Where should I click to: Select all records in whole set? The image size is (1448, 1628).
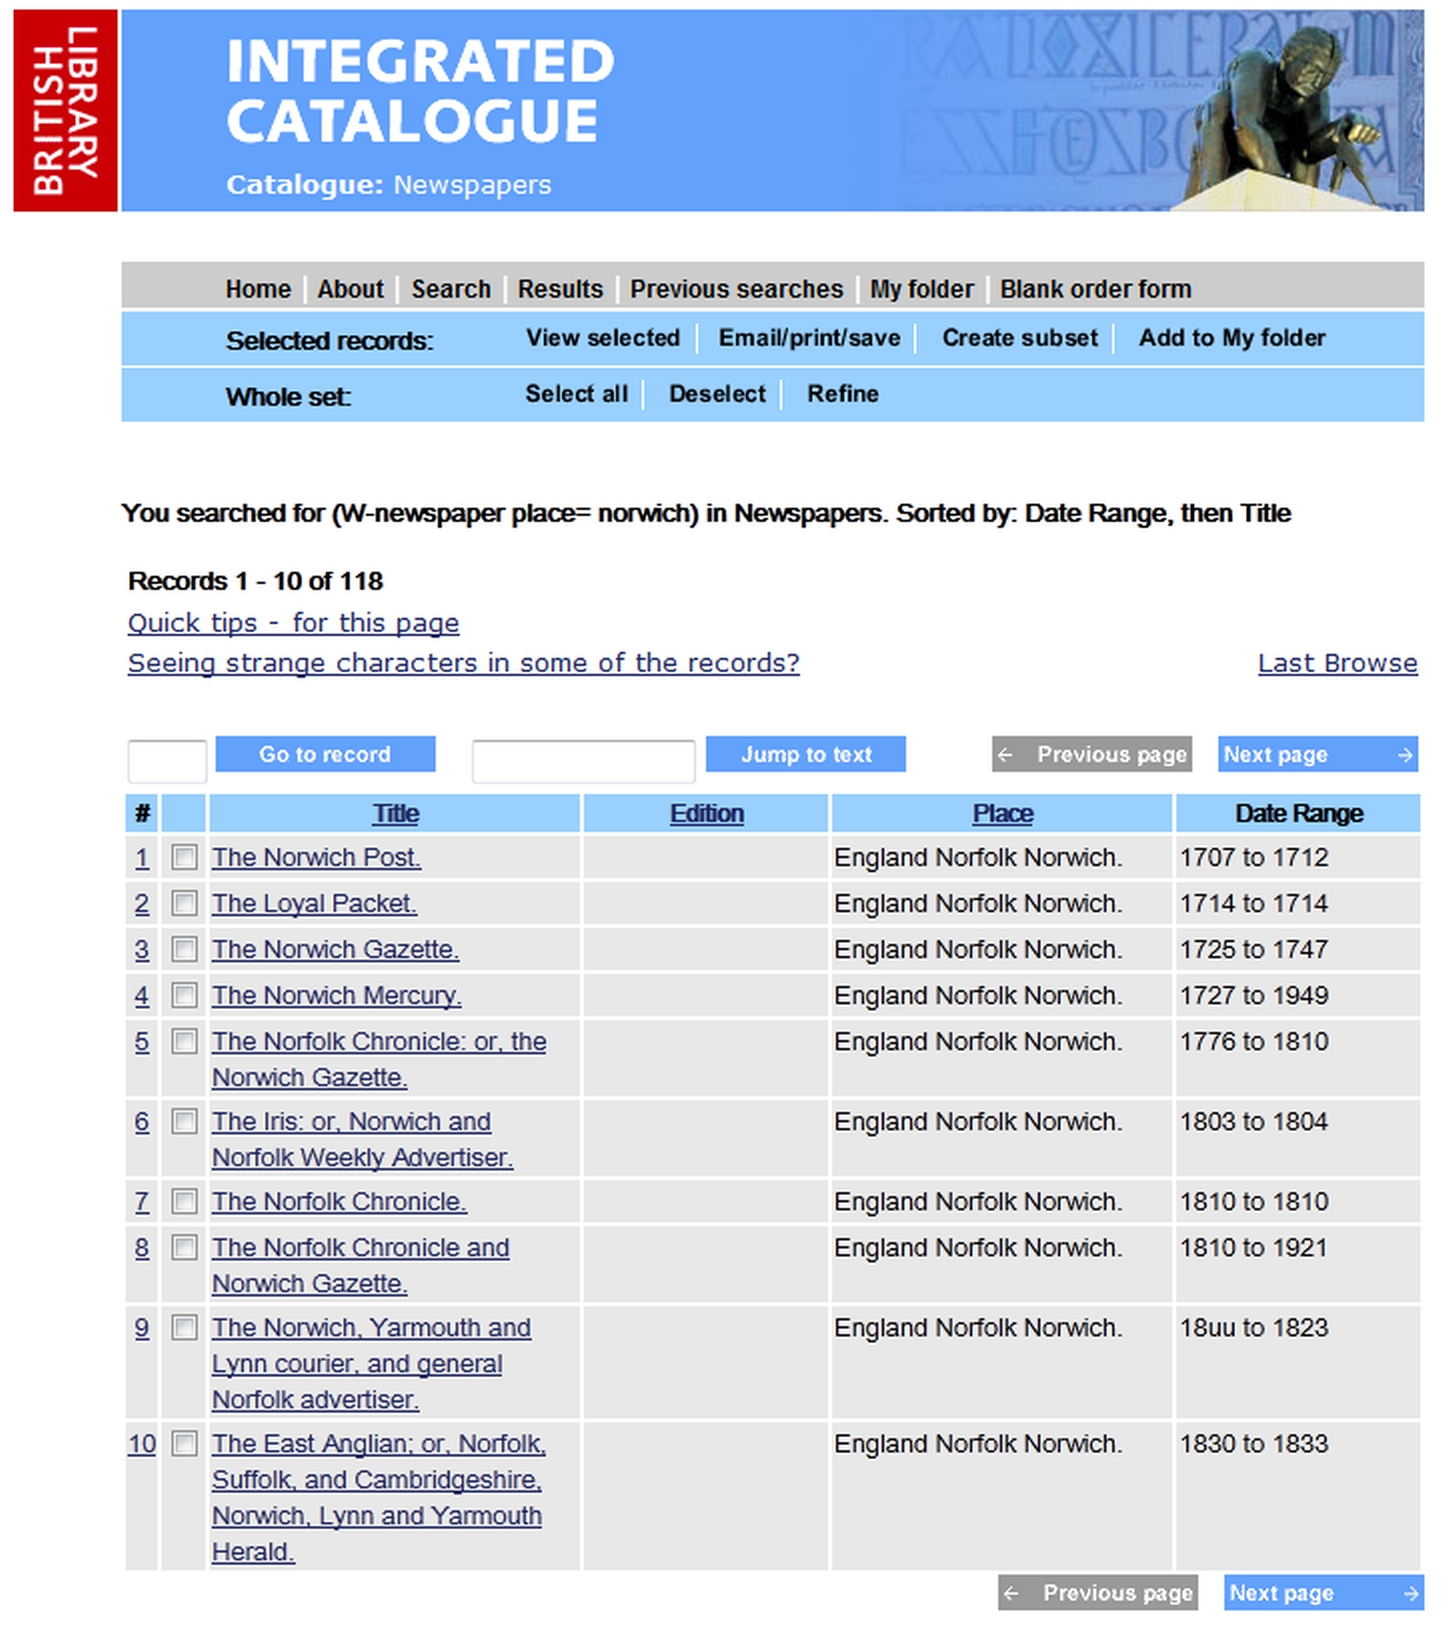click(x=577, y=394)
